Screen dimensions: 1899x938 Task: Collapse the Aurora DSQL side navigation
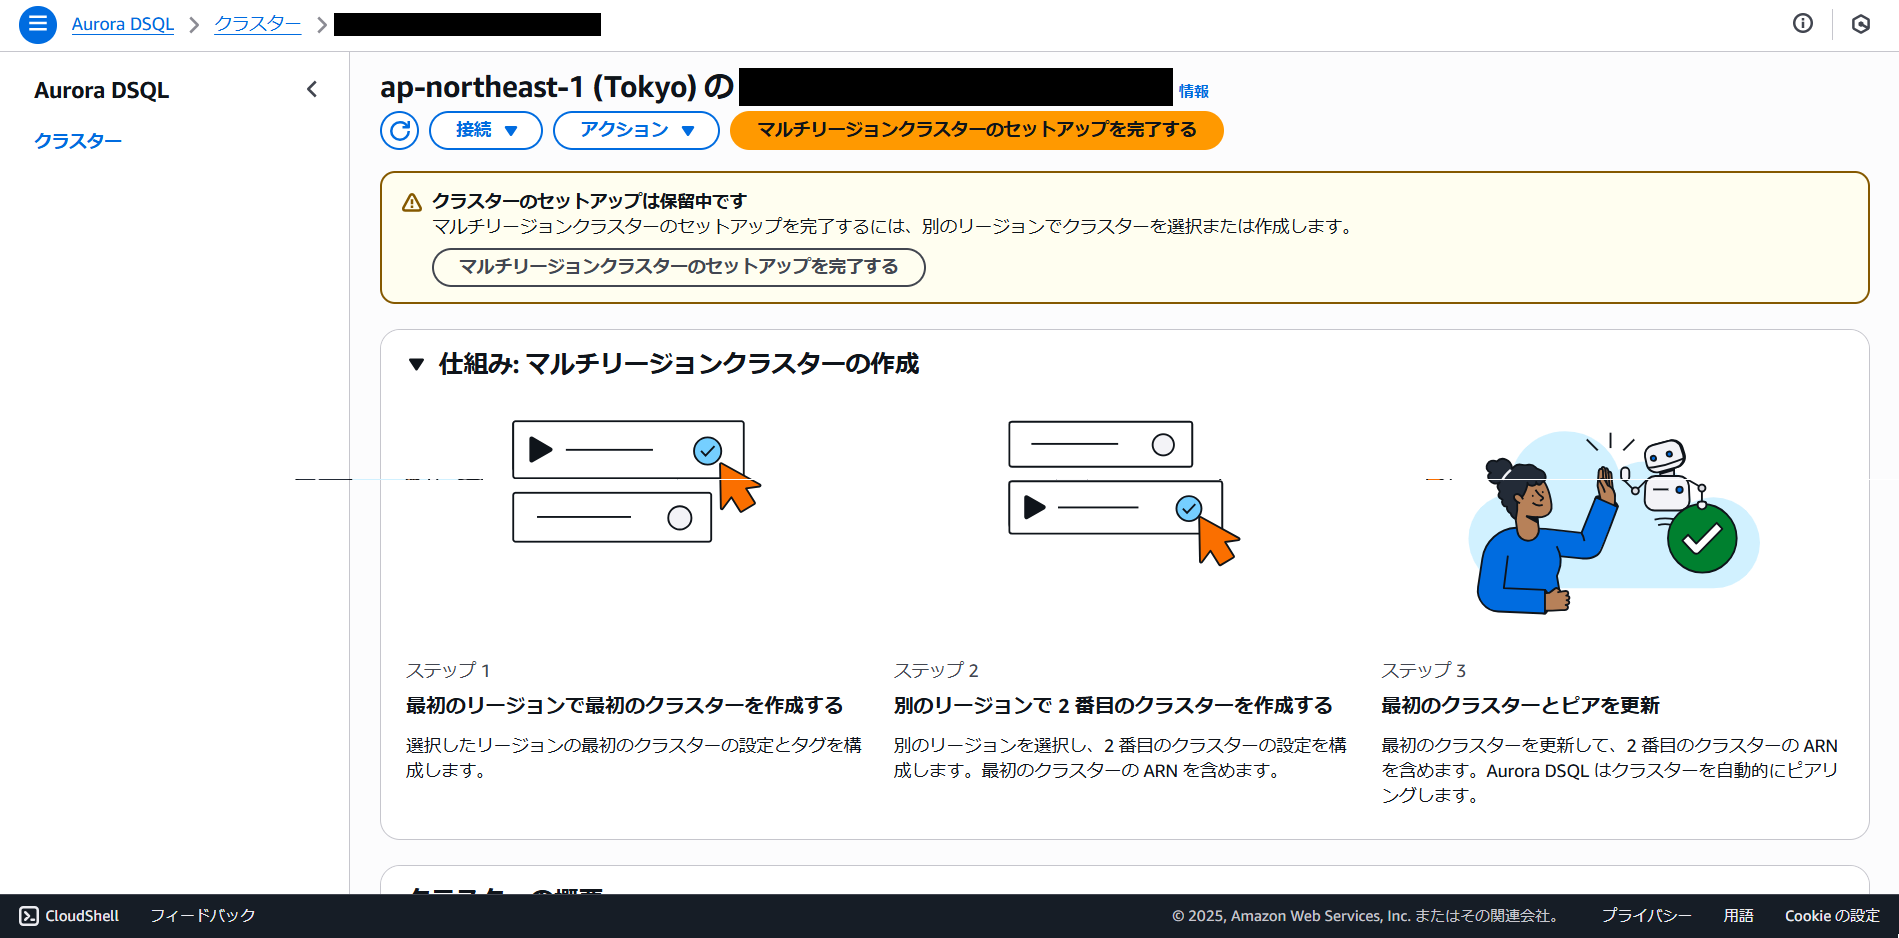(x=312, y=90)
